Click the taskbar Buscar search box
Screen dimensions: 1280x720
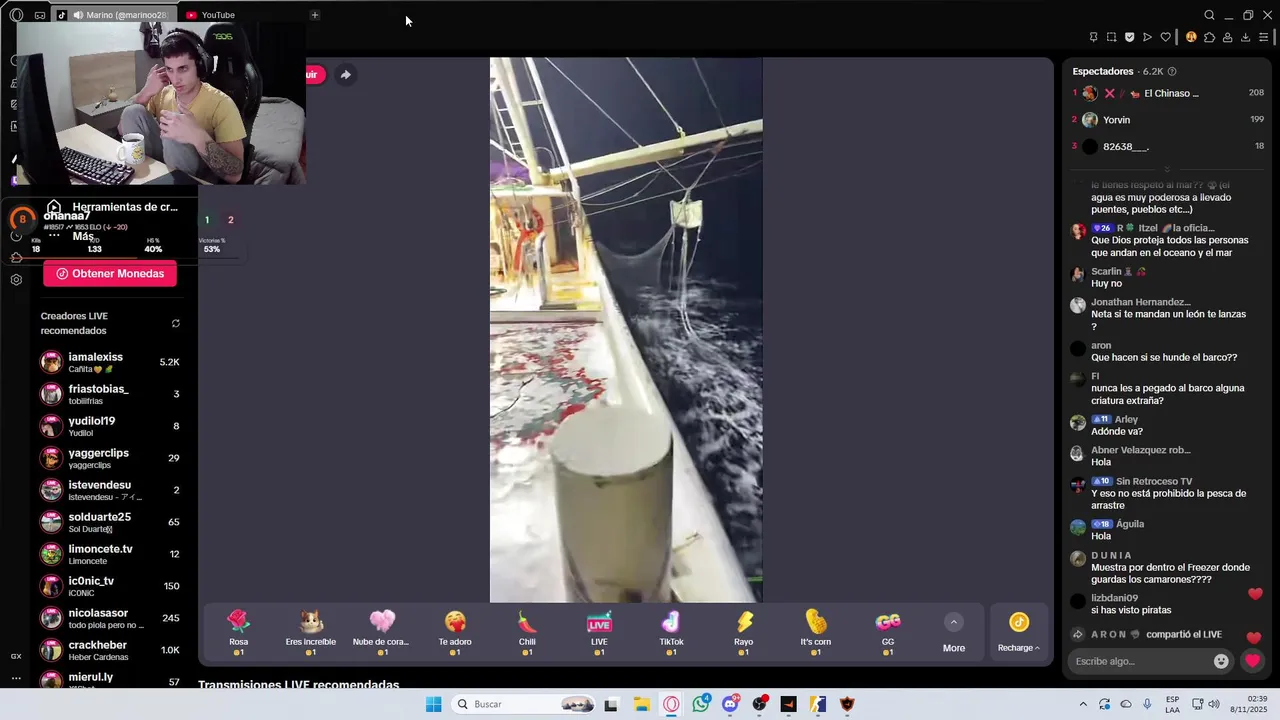coord(523,704)
